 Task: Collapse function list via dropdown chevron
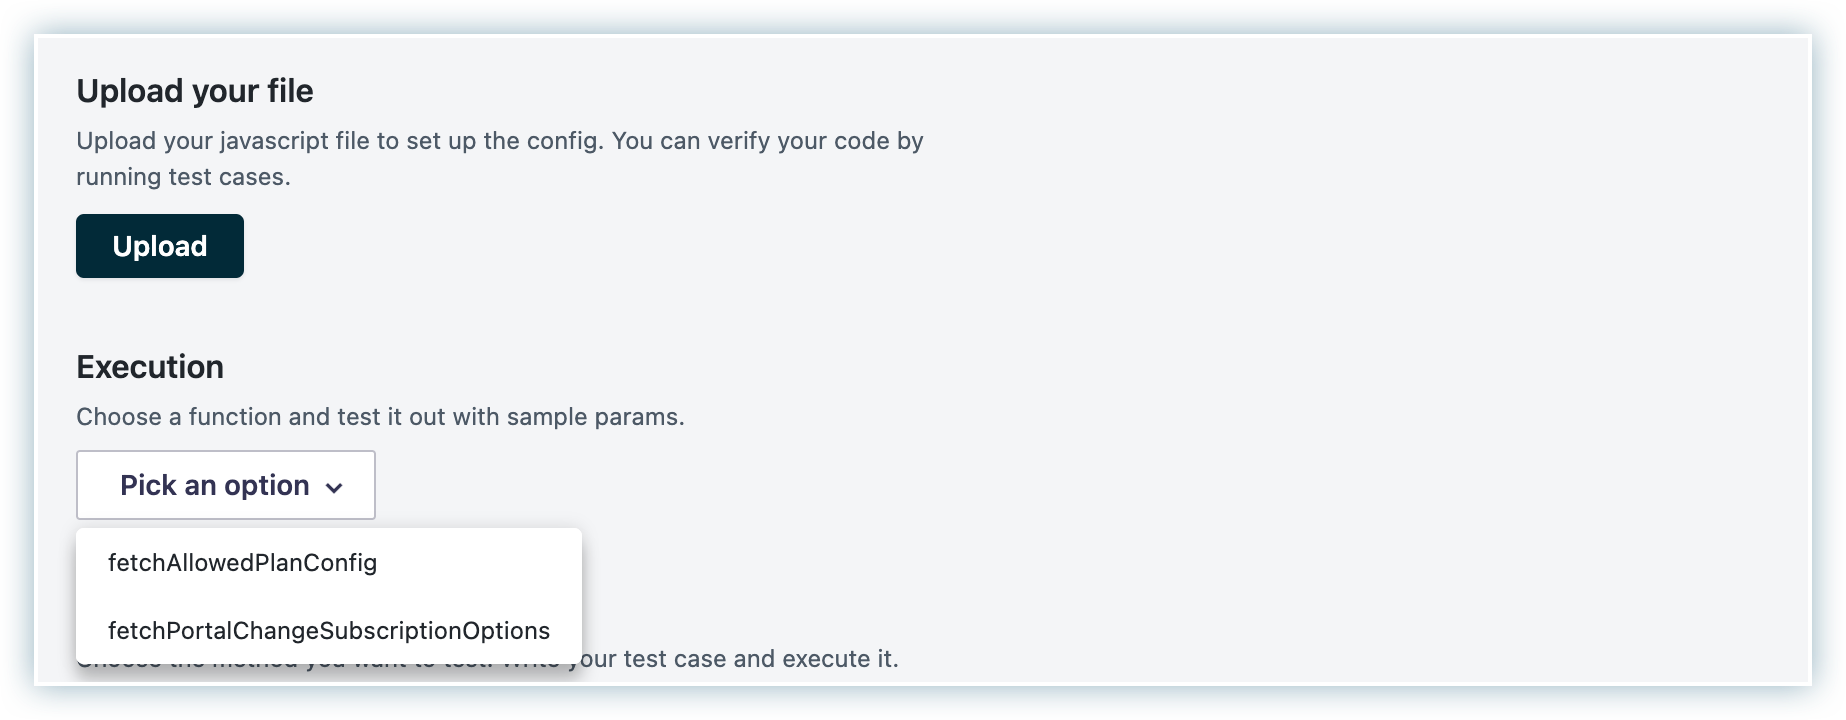(x=334, y=488)
